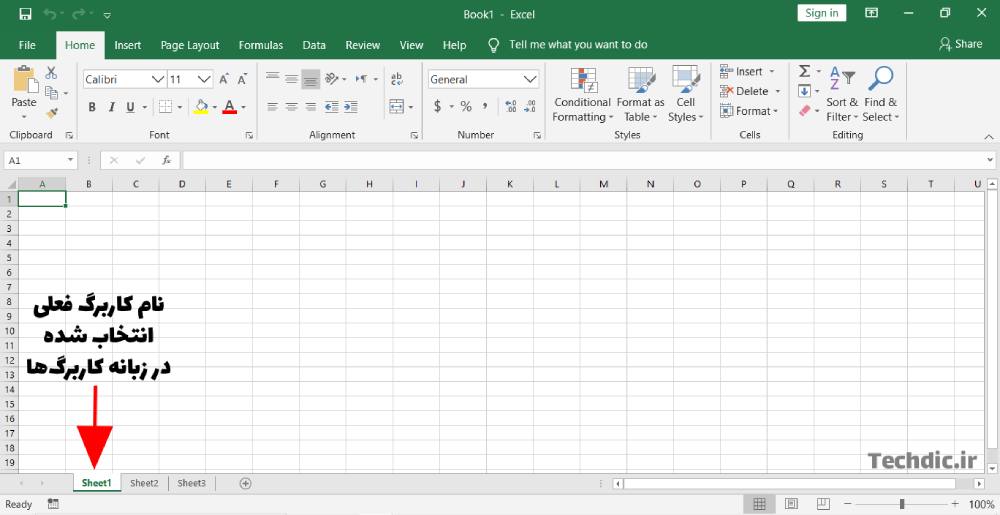Open the General number format dropdown
This screenshot has height=515, width=1000.
pyautogui.click(x=530, y=79)
